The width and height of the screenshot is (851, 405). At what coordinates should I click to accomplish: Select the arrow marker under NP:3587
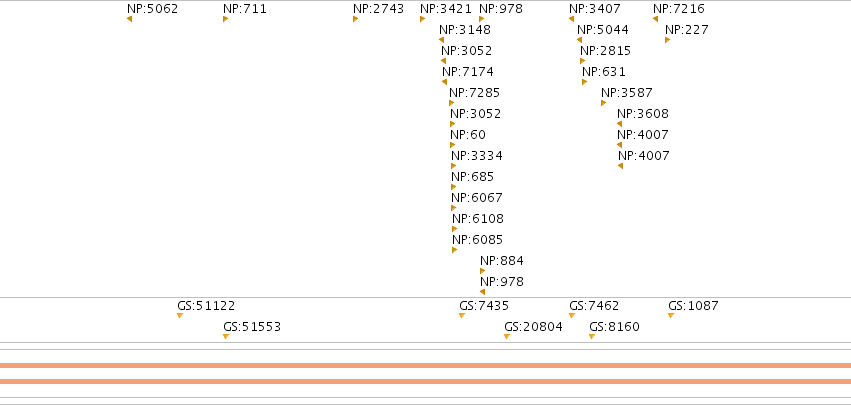point(604,103)
